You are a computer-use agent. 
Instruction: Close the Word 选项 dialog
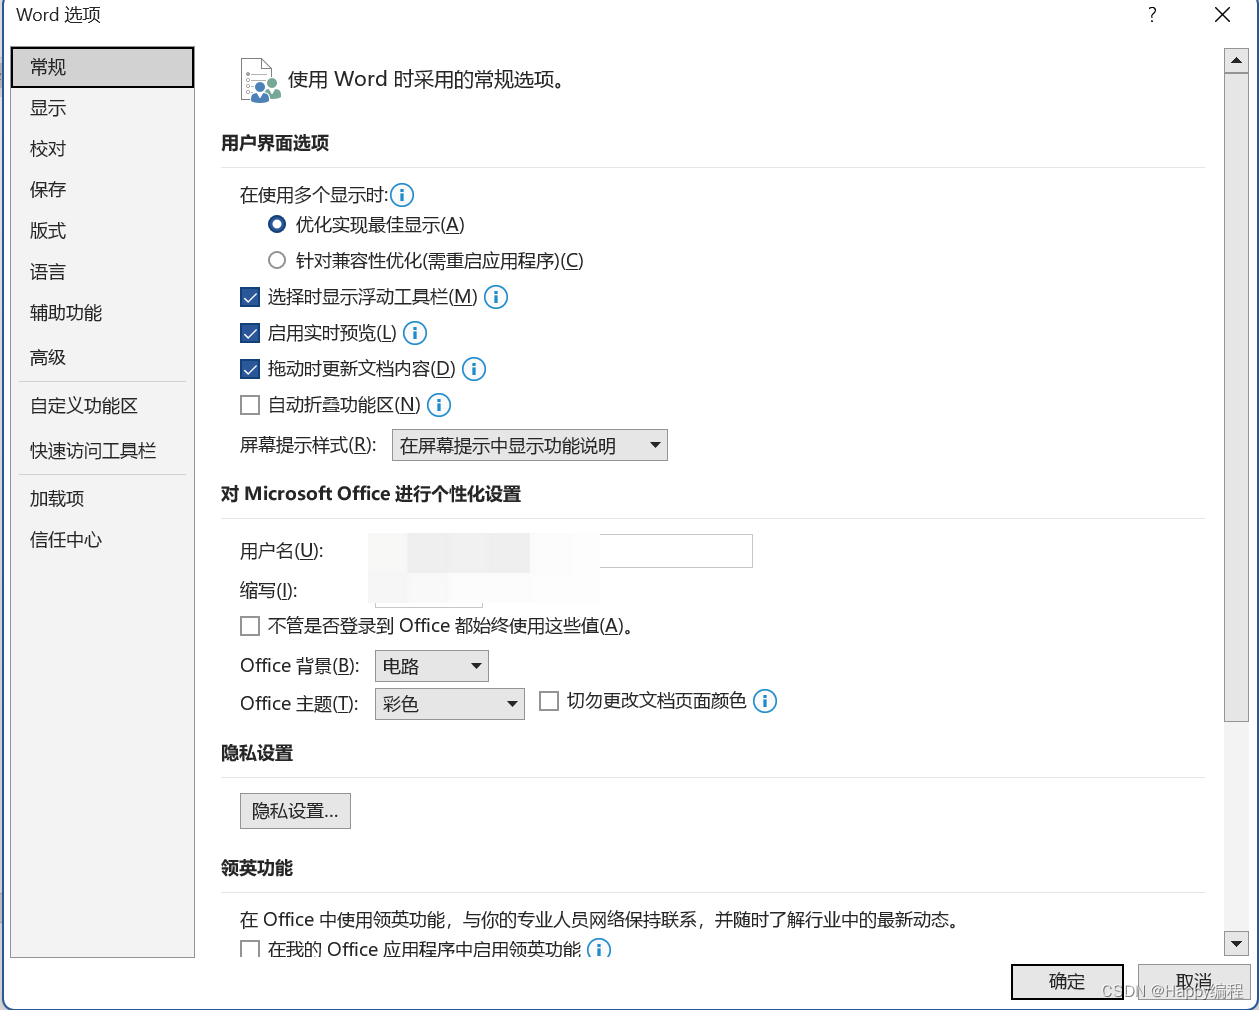pyautogui.click(x=1222, y=15)
